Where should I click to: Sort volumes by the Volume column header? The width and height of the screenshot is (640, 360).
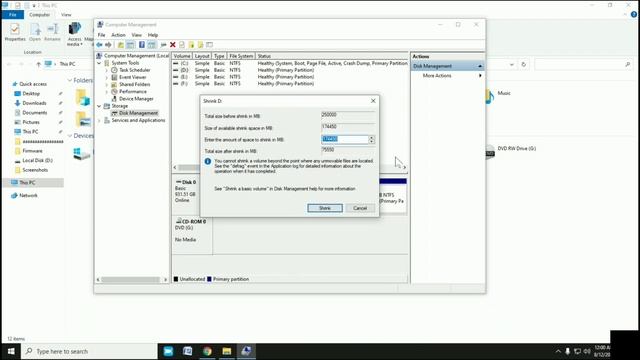pyautogui.click(x=182, y=56)
